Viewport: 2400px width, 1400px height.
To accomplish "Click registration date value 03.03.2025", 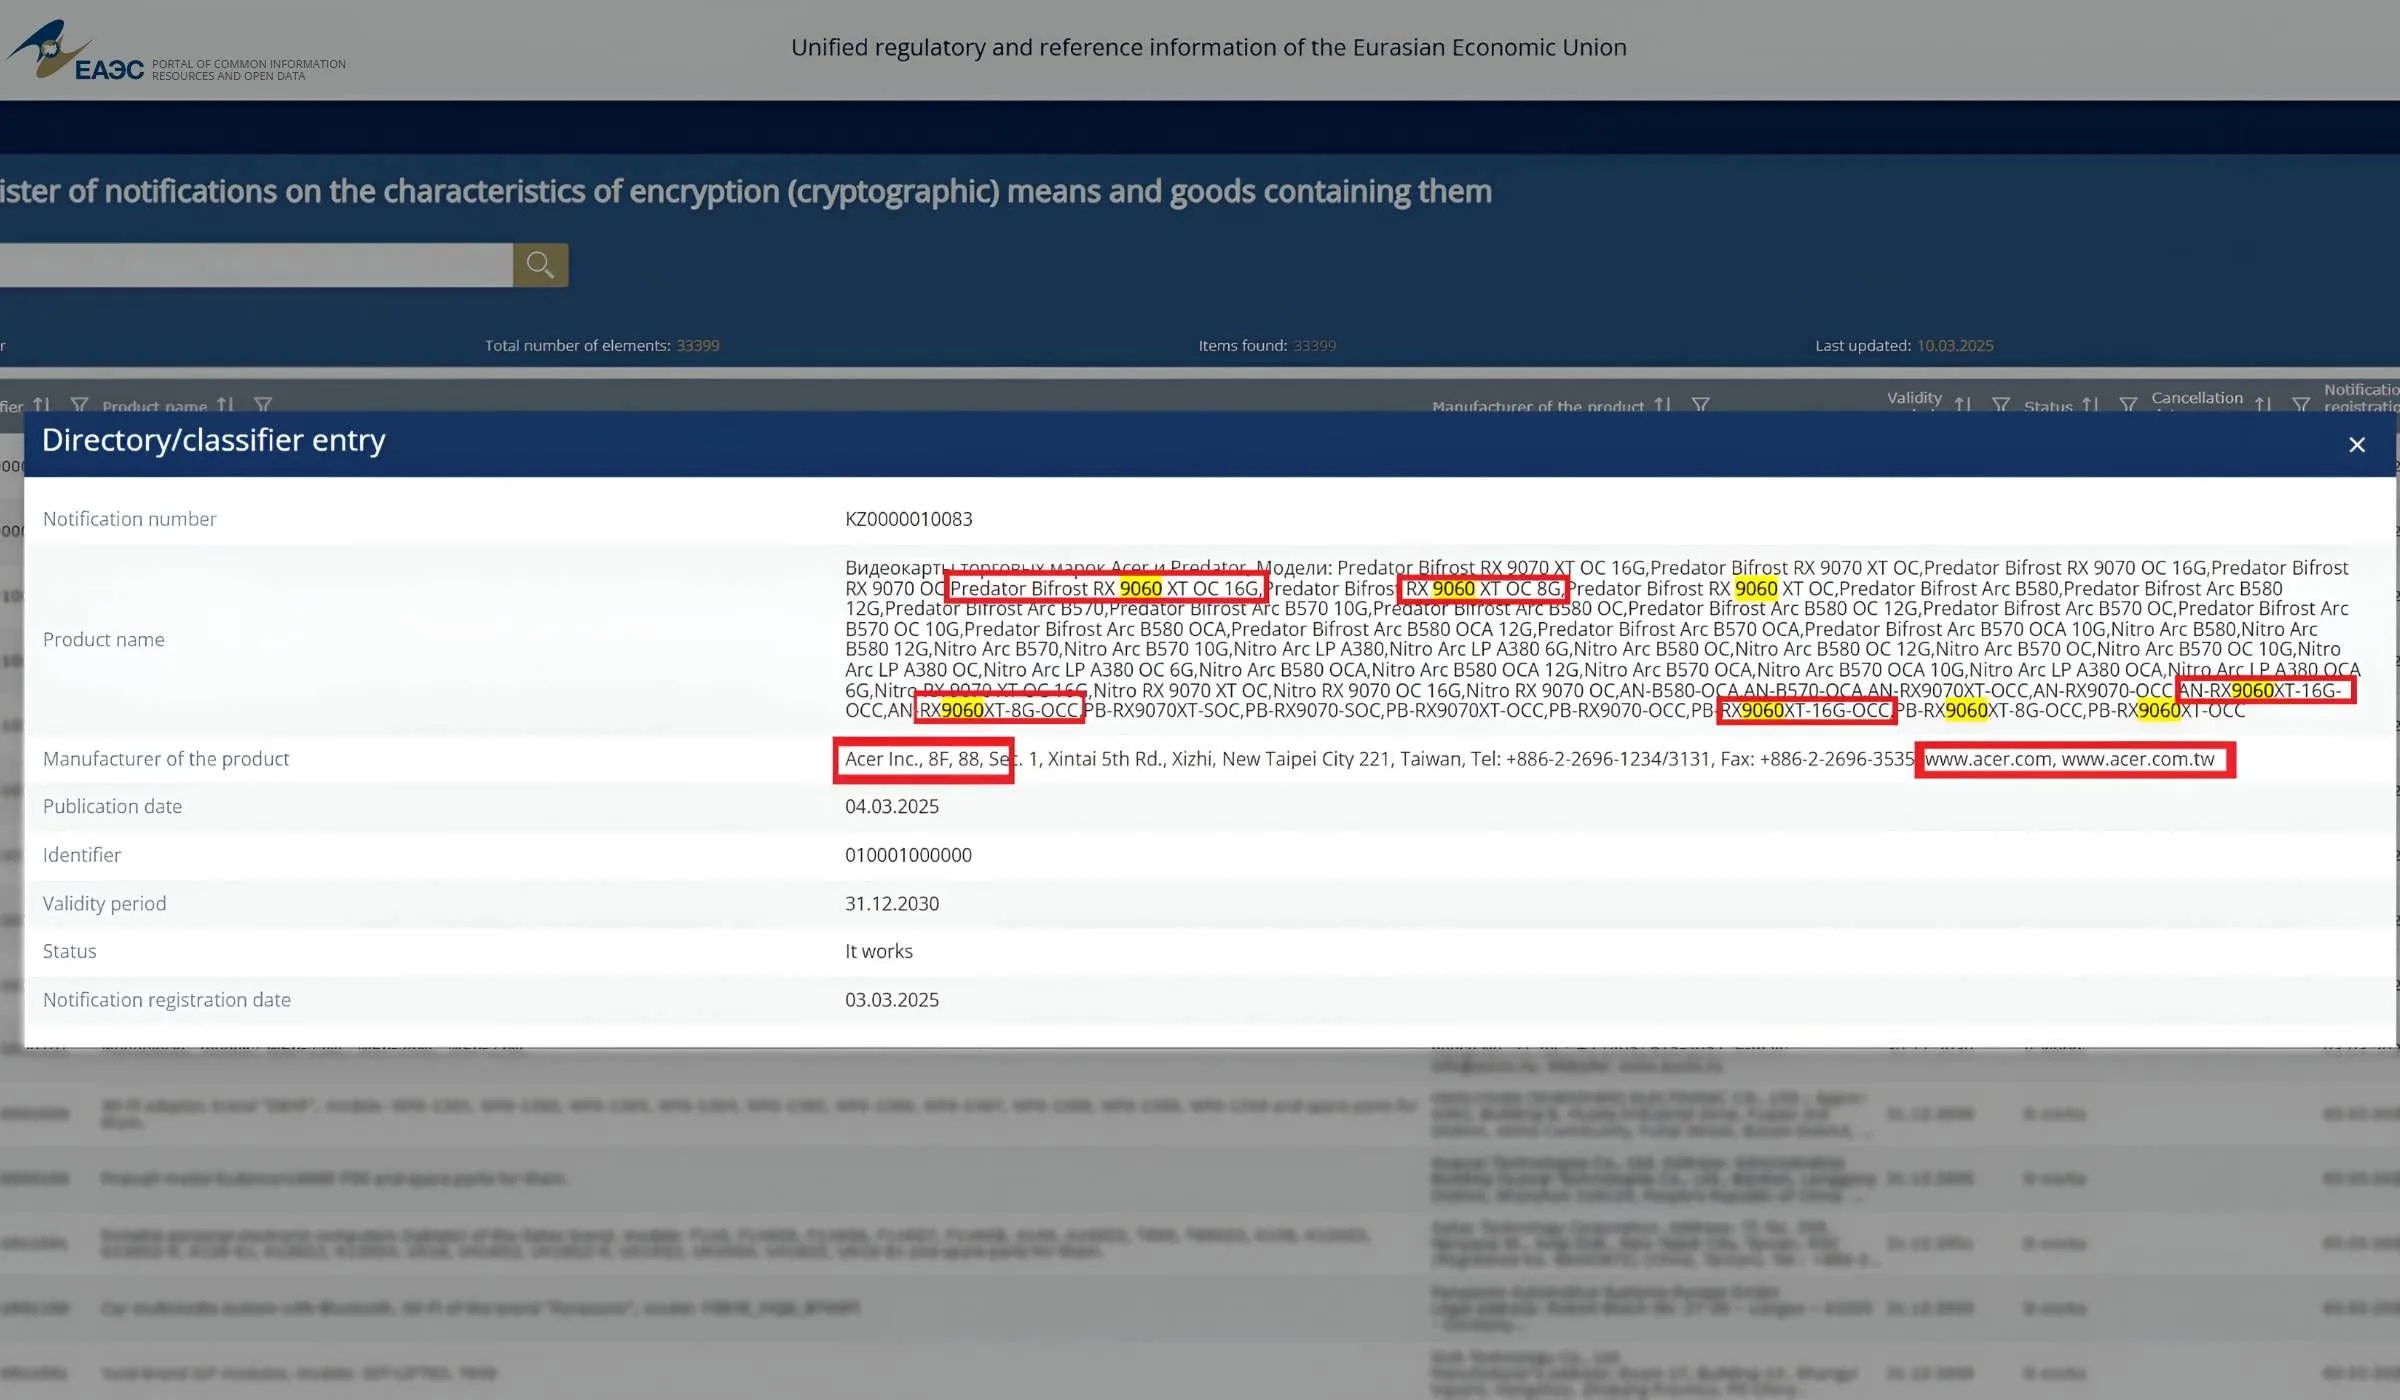I will click(x=892, y=1000).
